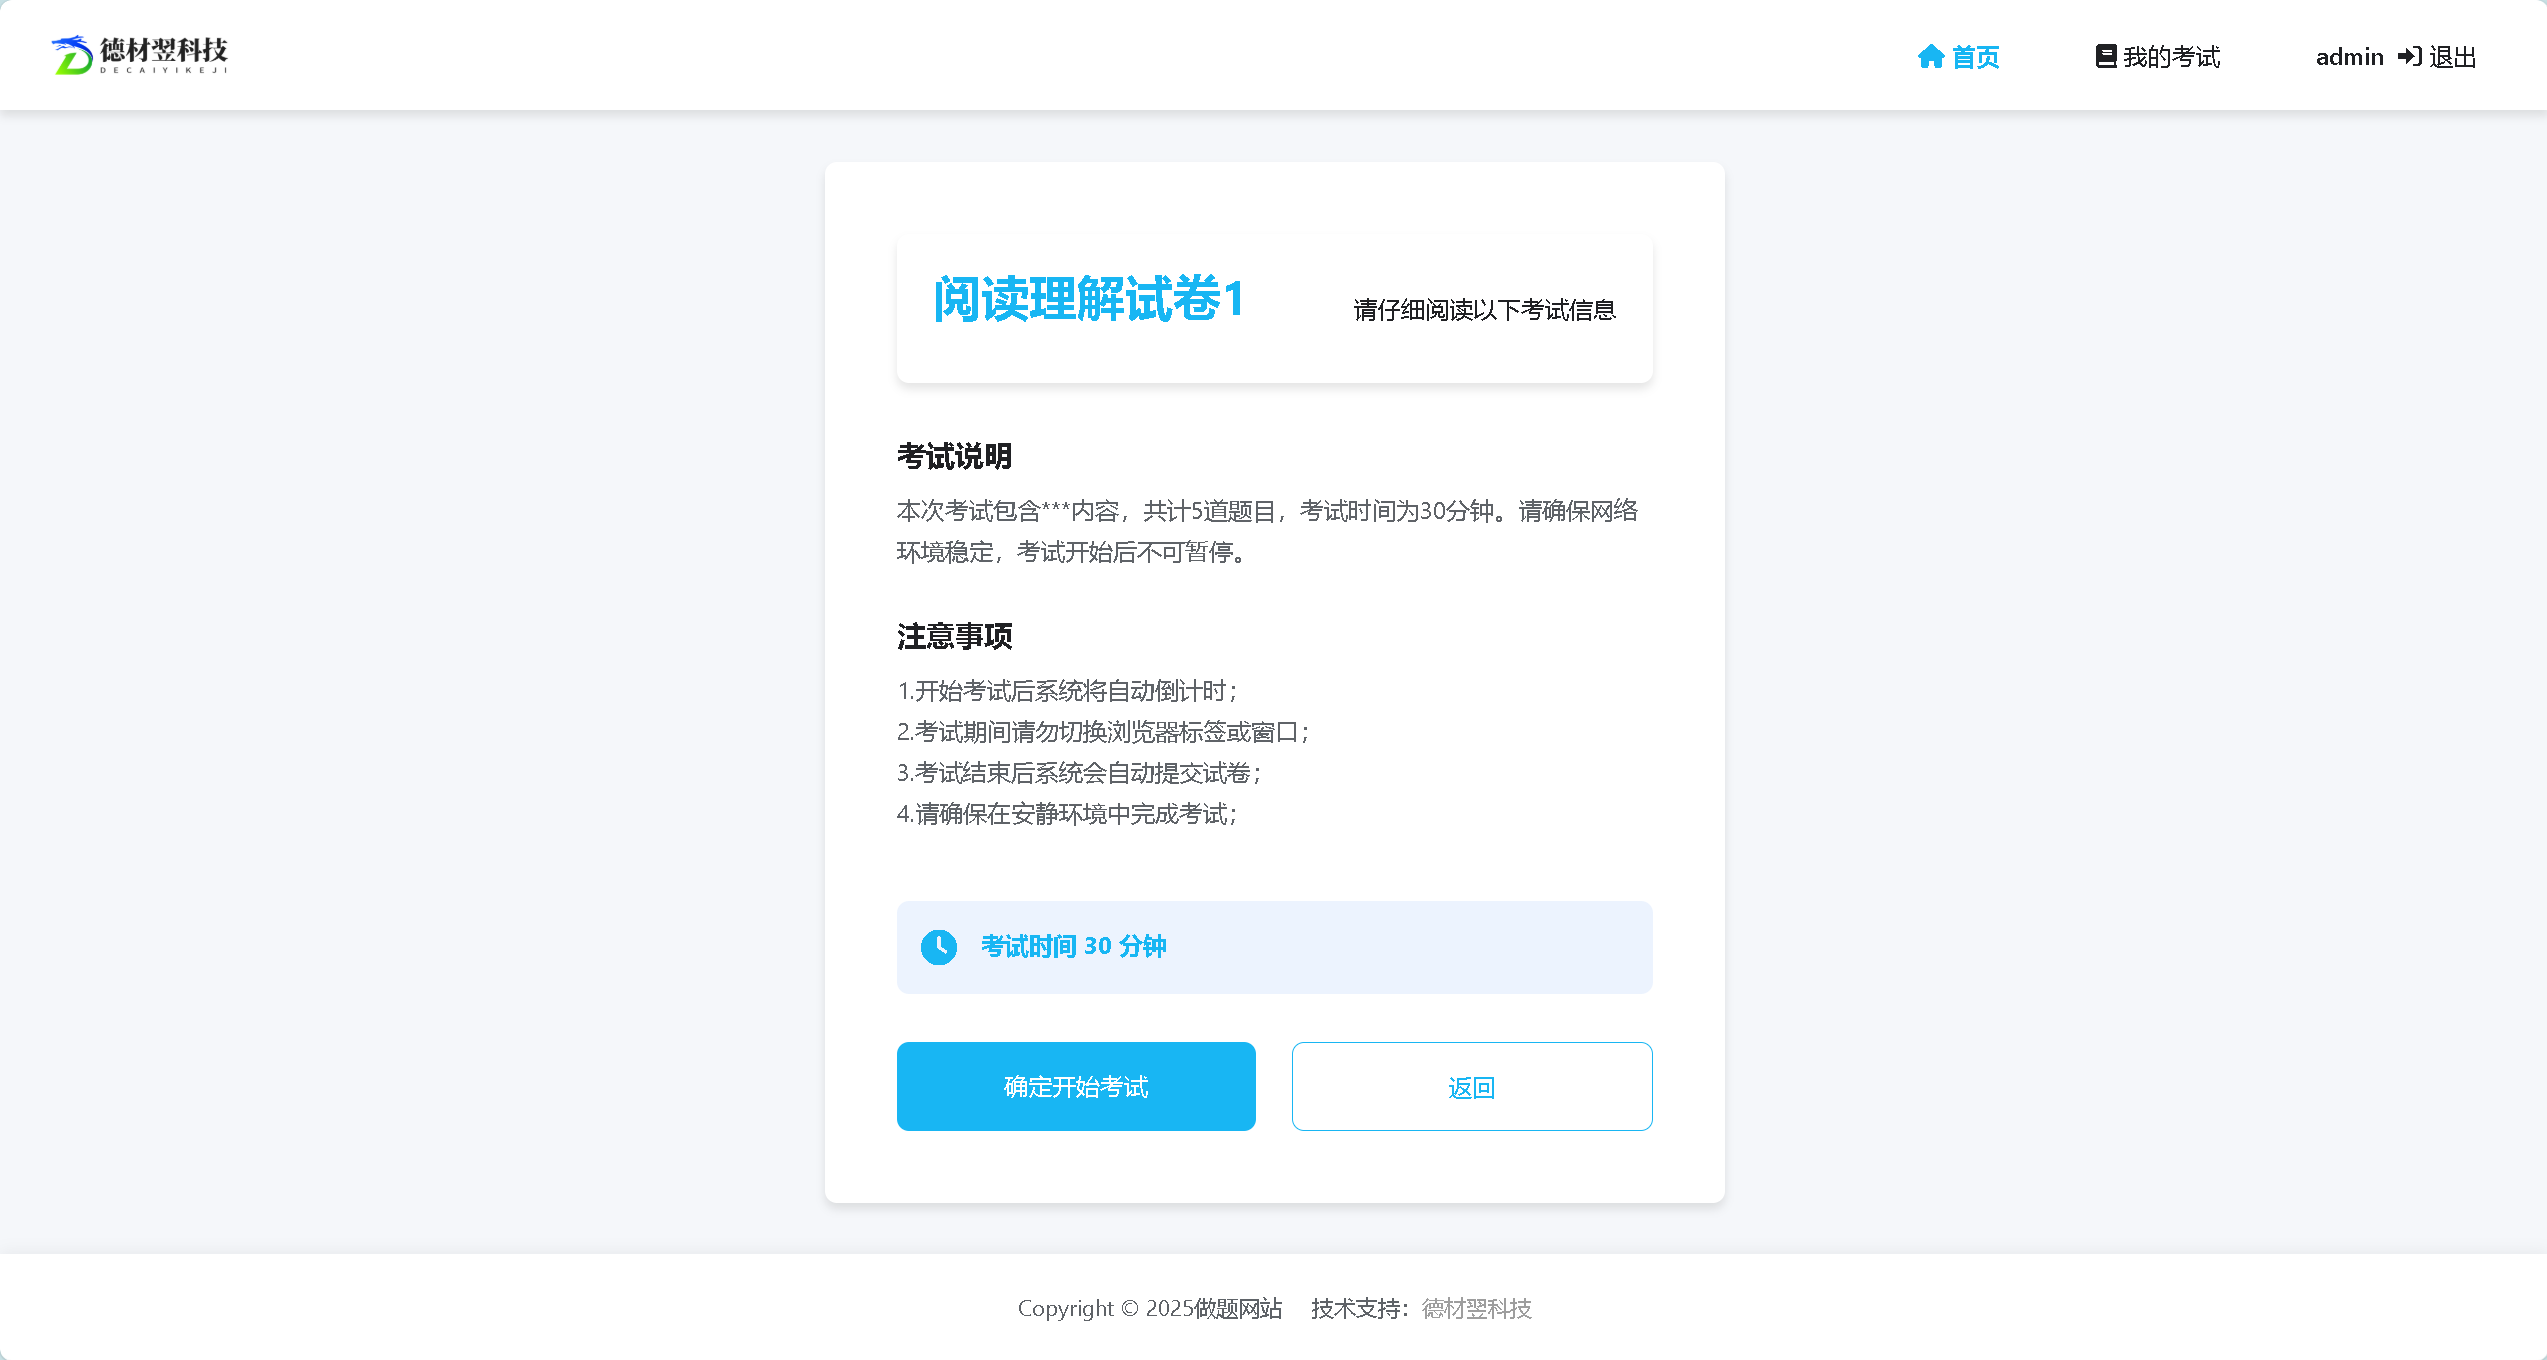Select notice item 1 about automatic countdown
Screen dimensions: 2547x1360
tap(1067, 691)
